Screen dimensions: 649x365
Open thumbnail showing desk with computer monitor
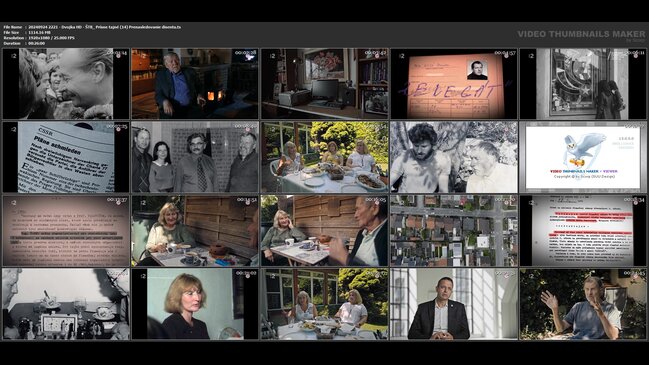324,84
